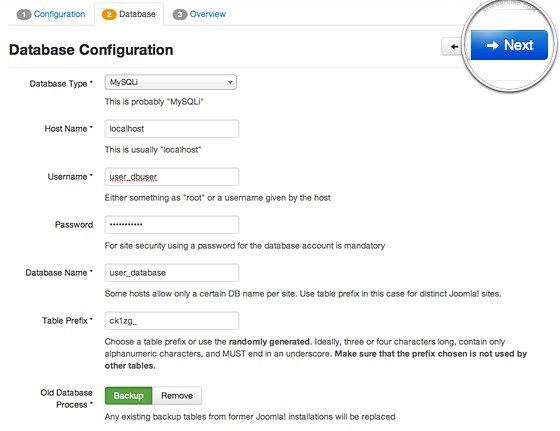The width and height of the screenshot is (560, 431).
Task: Click the "This is probably MySQLi" hint
Action: (154, 102)
